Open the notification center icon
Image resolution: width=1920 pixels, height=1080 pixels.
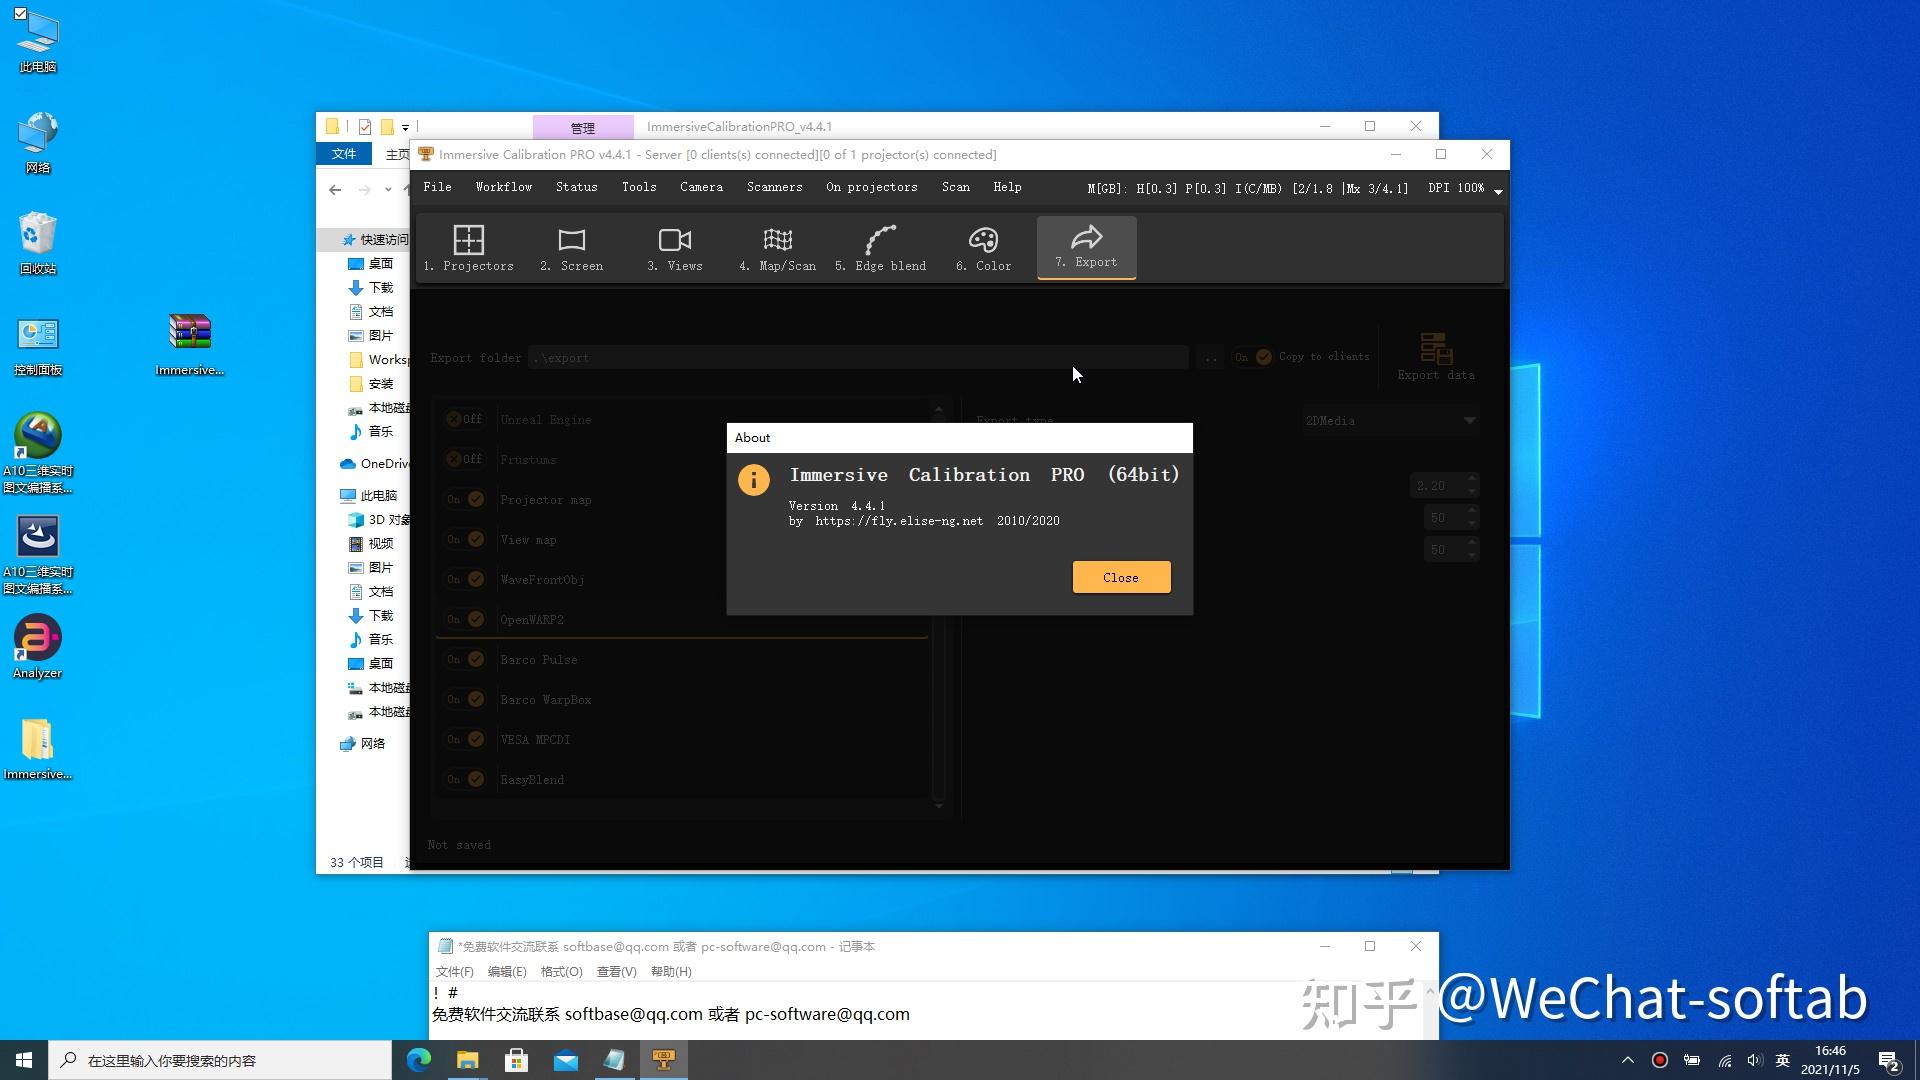click(1889, 1060)
